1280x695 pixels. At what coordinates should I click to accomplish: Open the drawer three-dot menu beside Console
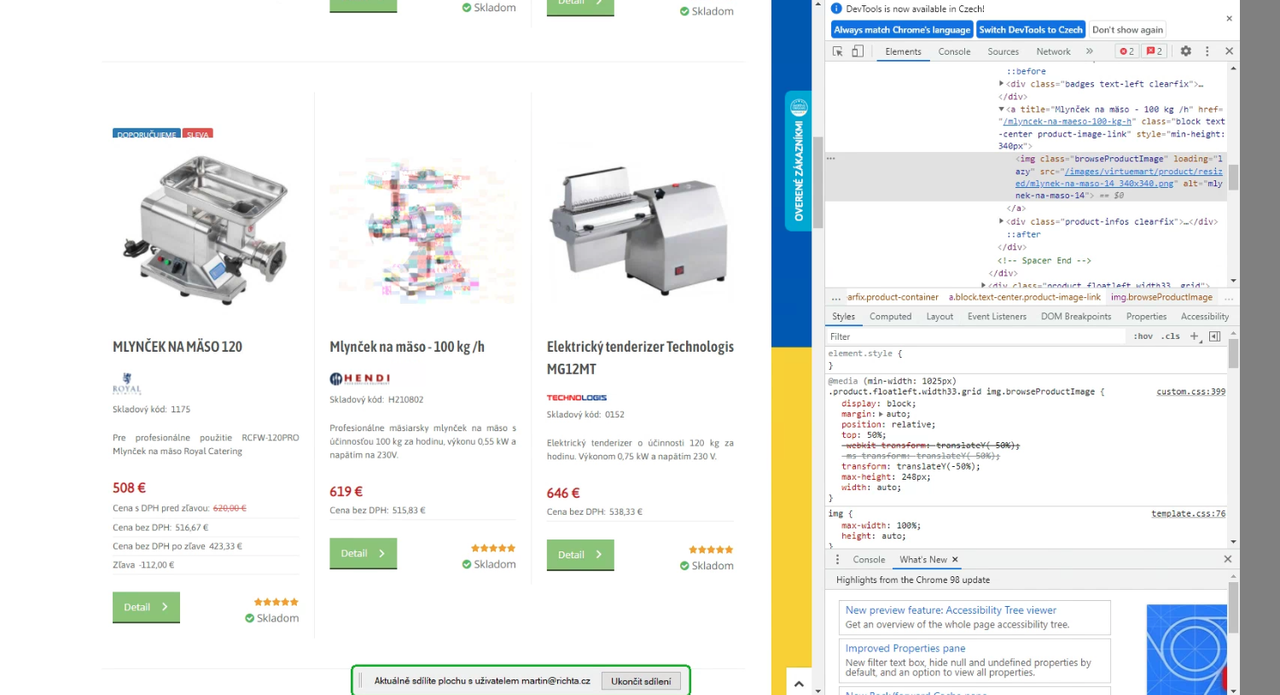838,559
